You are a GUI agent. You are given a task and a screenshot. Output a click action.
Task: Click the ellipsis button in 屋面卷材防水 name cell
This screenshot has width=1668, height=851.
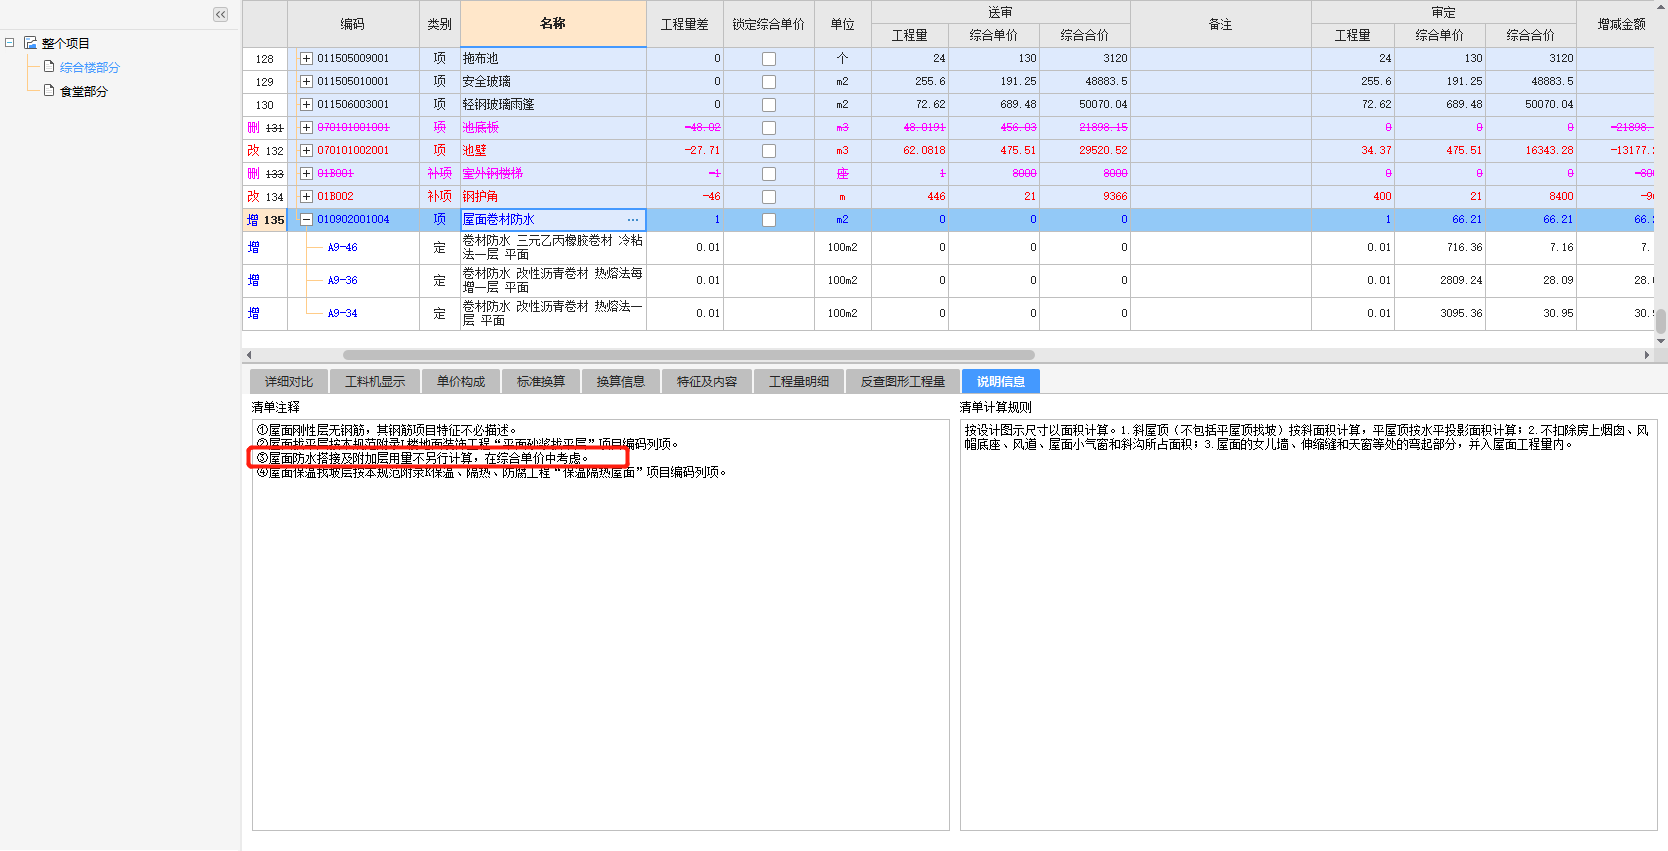pos(633,220)
